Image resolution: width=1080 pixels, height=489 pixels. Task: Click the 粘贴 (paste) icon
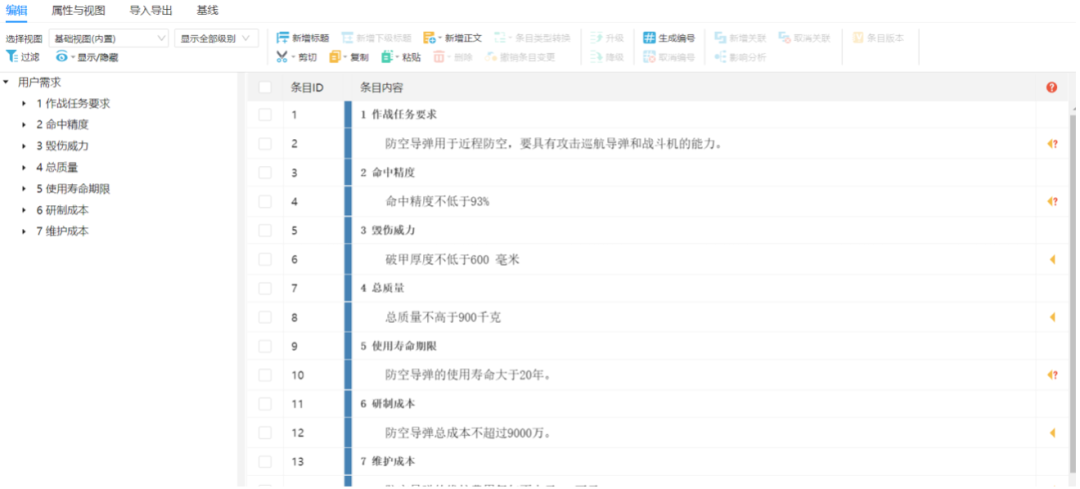(387, 57)
